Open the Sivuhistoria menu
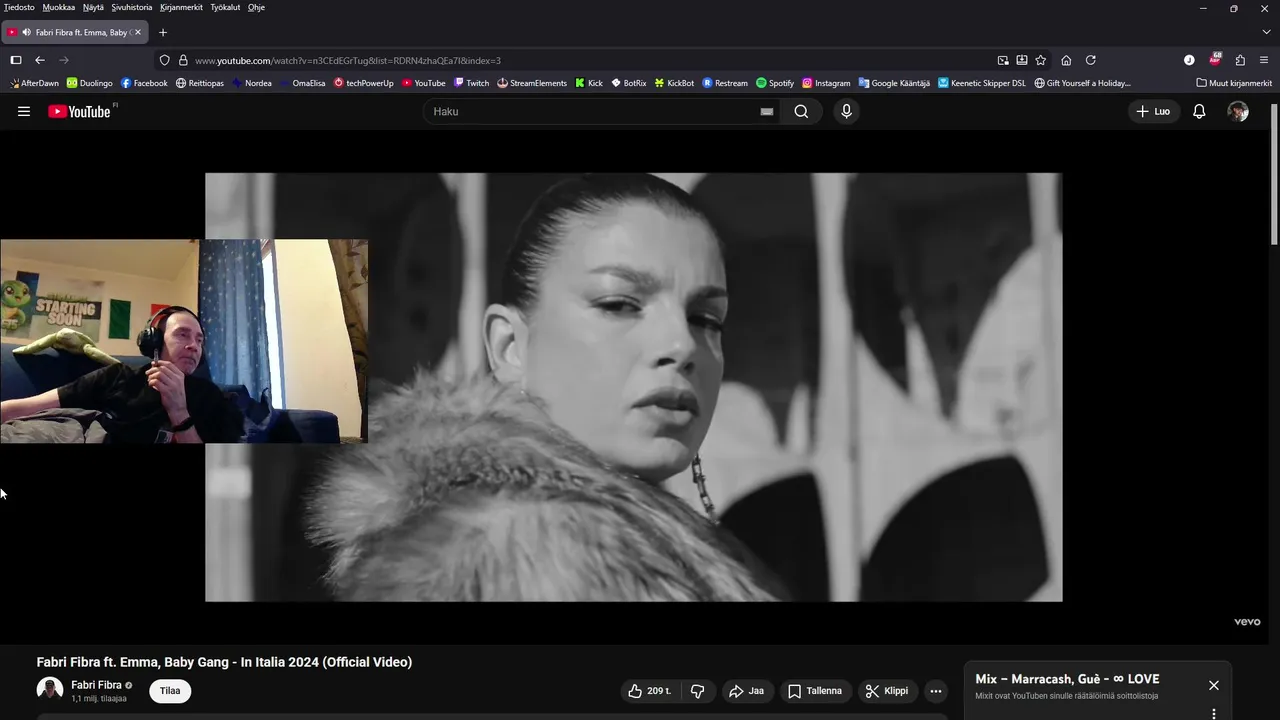This screenshot has height=720, width=1280. 132,7
